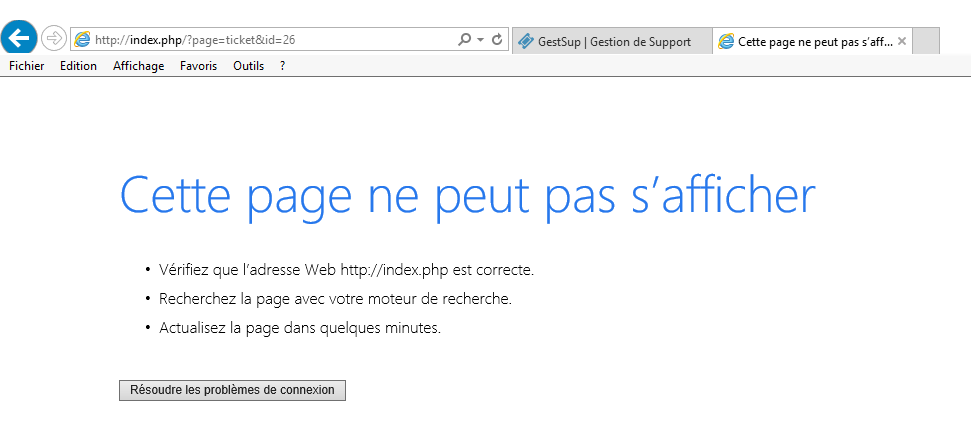Image resolution: width=971 pixels, height=426 pixels.
Task: Close the 'Cette page ne peut pas' tab
Action: pos(902,41)
